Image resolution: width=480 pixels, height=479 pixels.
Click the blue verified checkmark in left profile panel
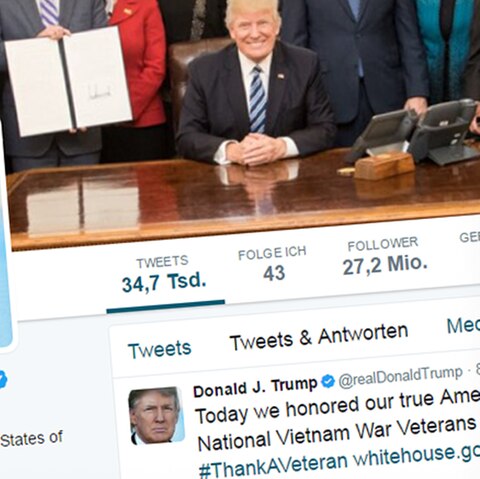(x=3, y=380)
